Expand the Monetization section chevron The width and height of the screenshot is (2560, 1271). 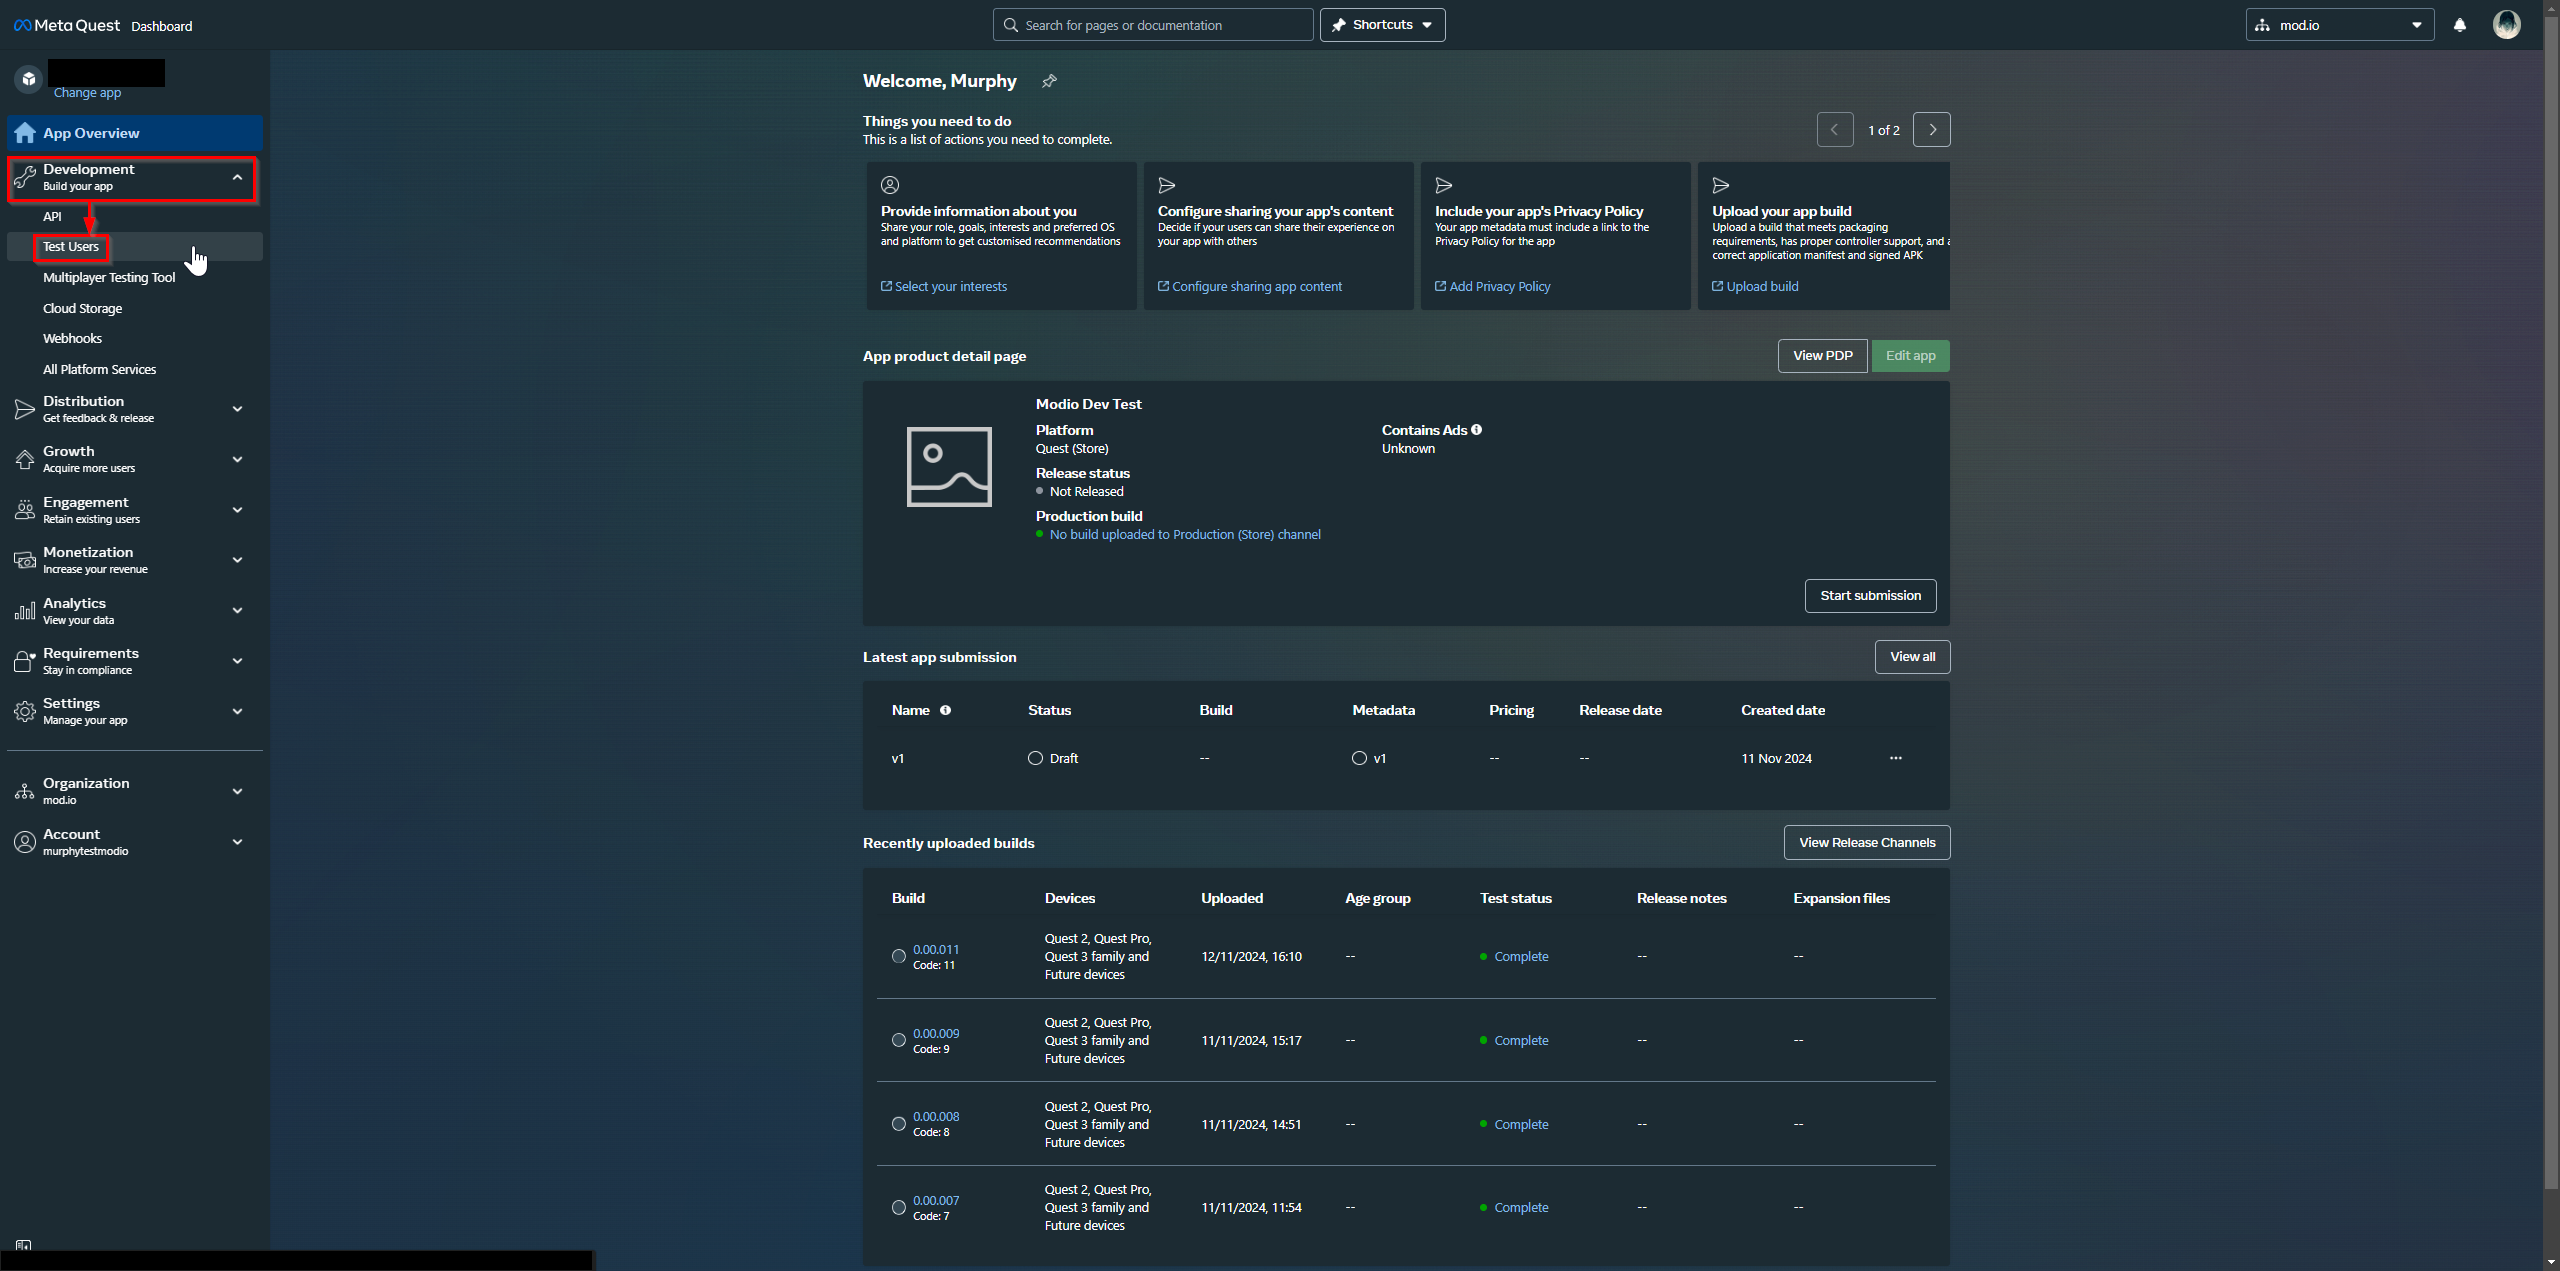[x=237, y=560]
